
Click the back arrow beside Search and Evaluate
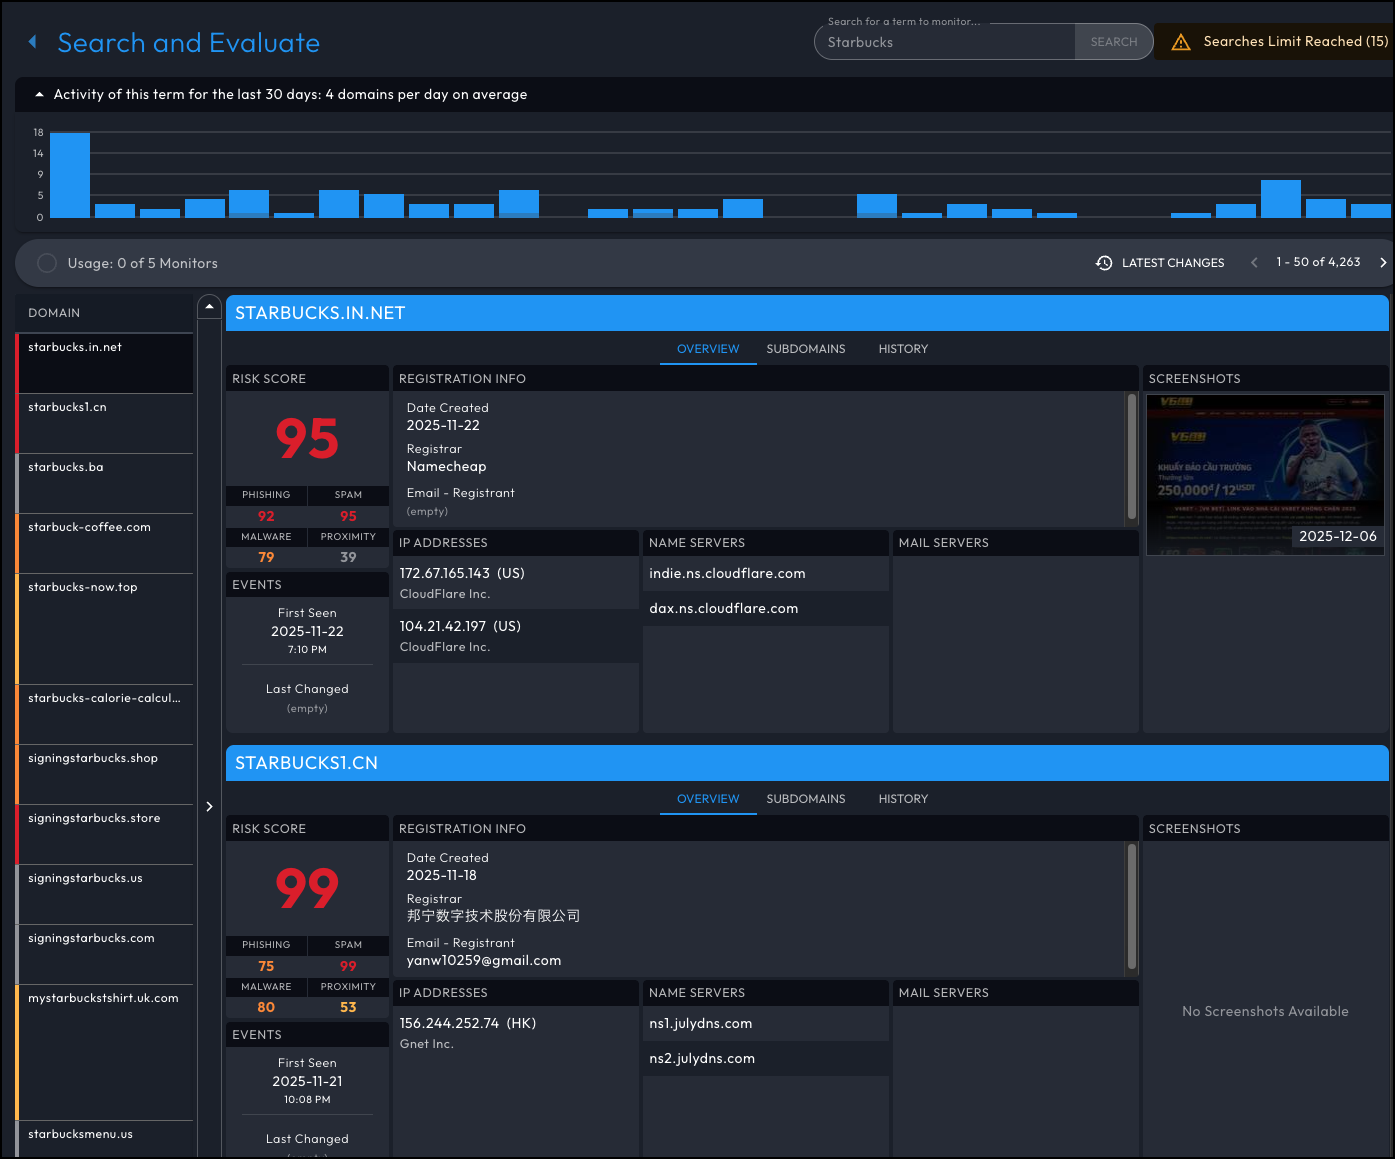tap(33, 42)
